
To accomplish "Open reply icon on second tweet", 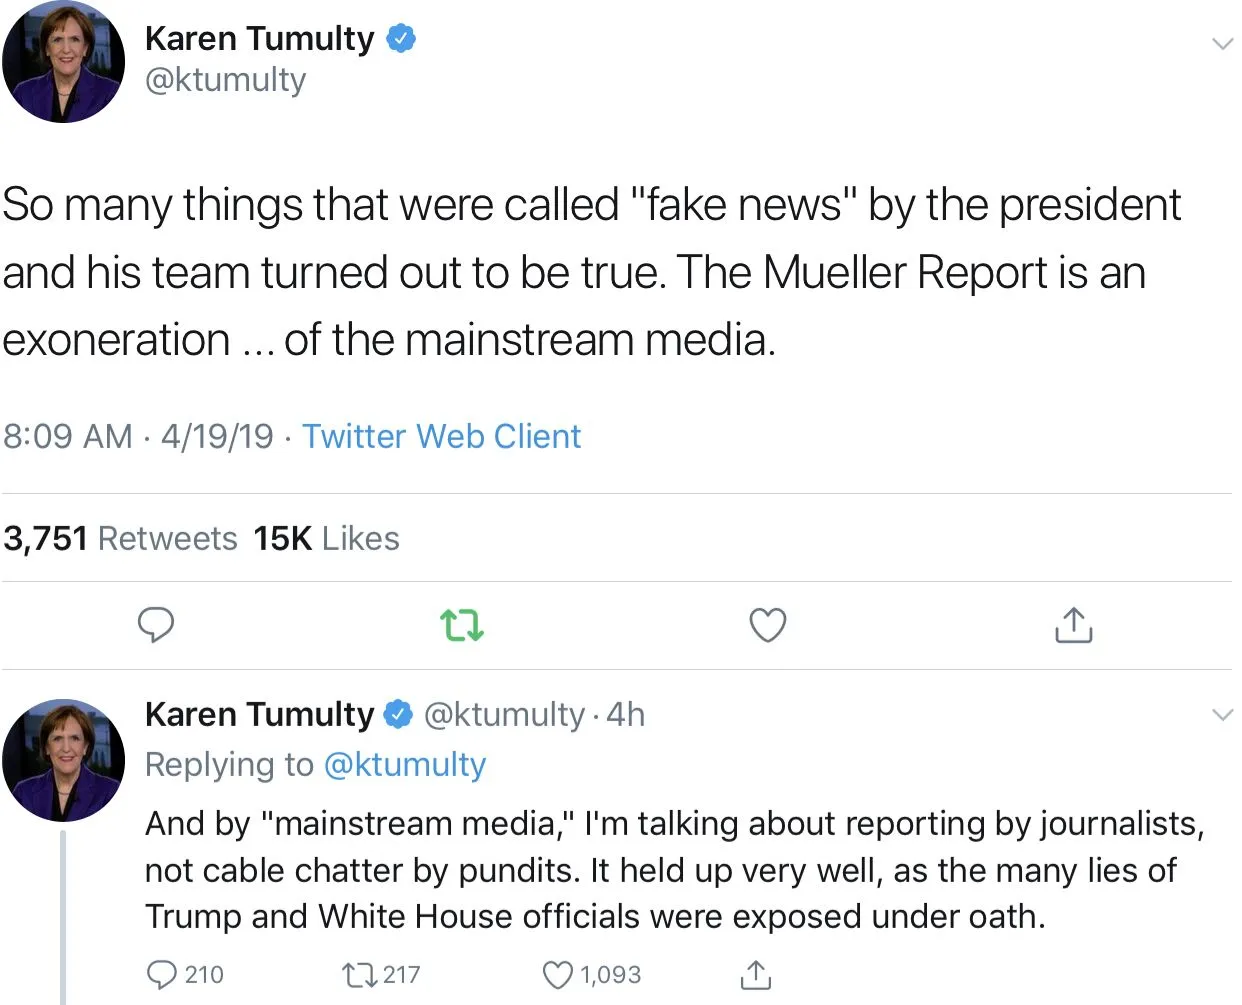I will pos(161,974).
